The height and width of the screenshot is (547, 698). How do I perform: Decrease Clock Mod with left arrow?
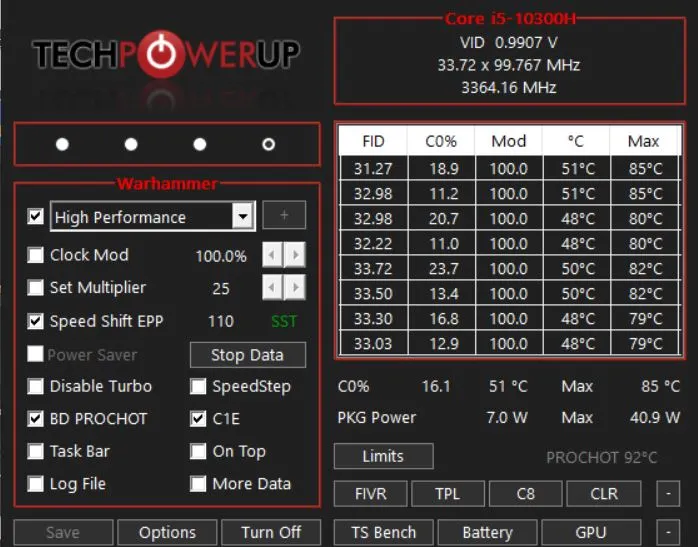click(272, 255)
